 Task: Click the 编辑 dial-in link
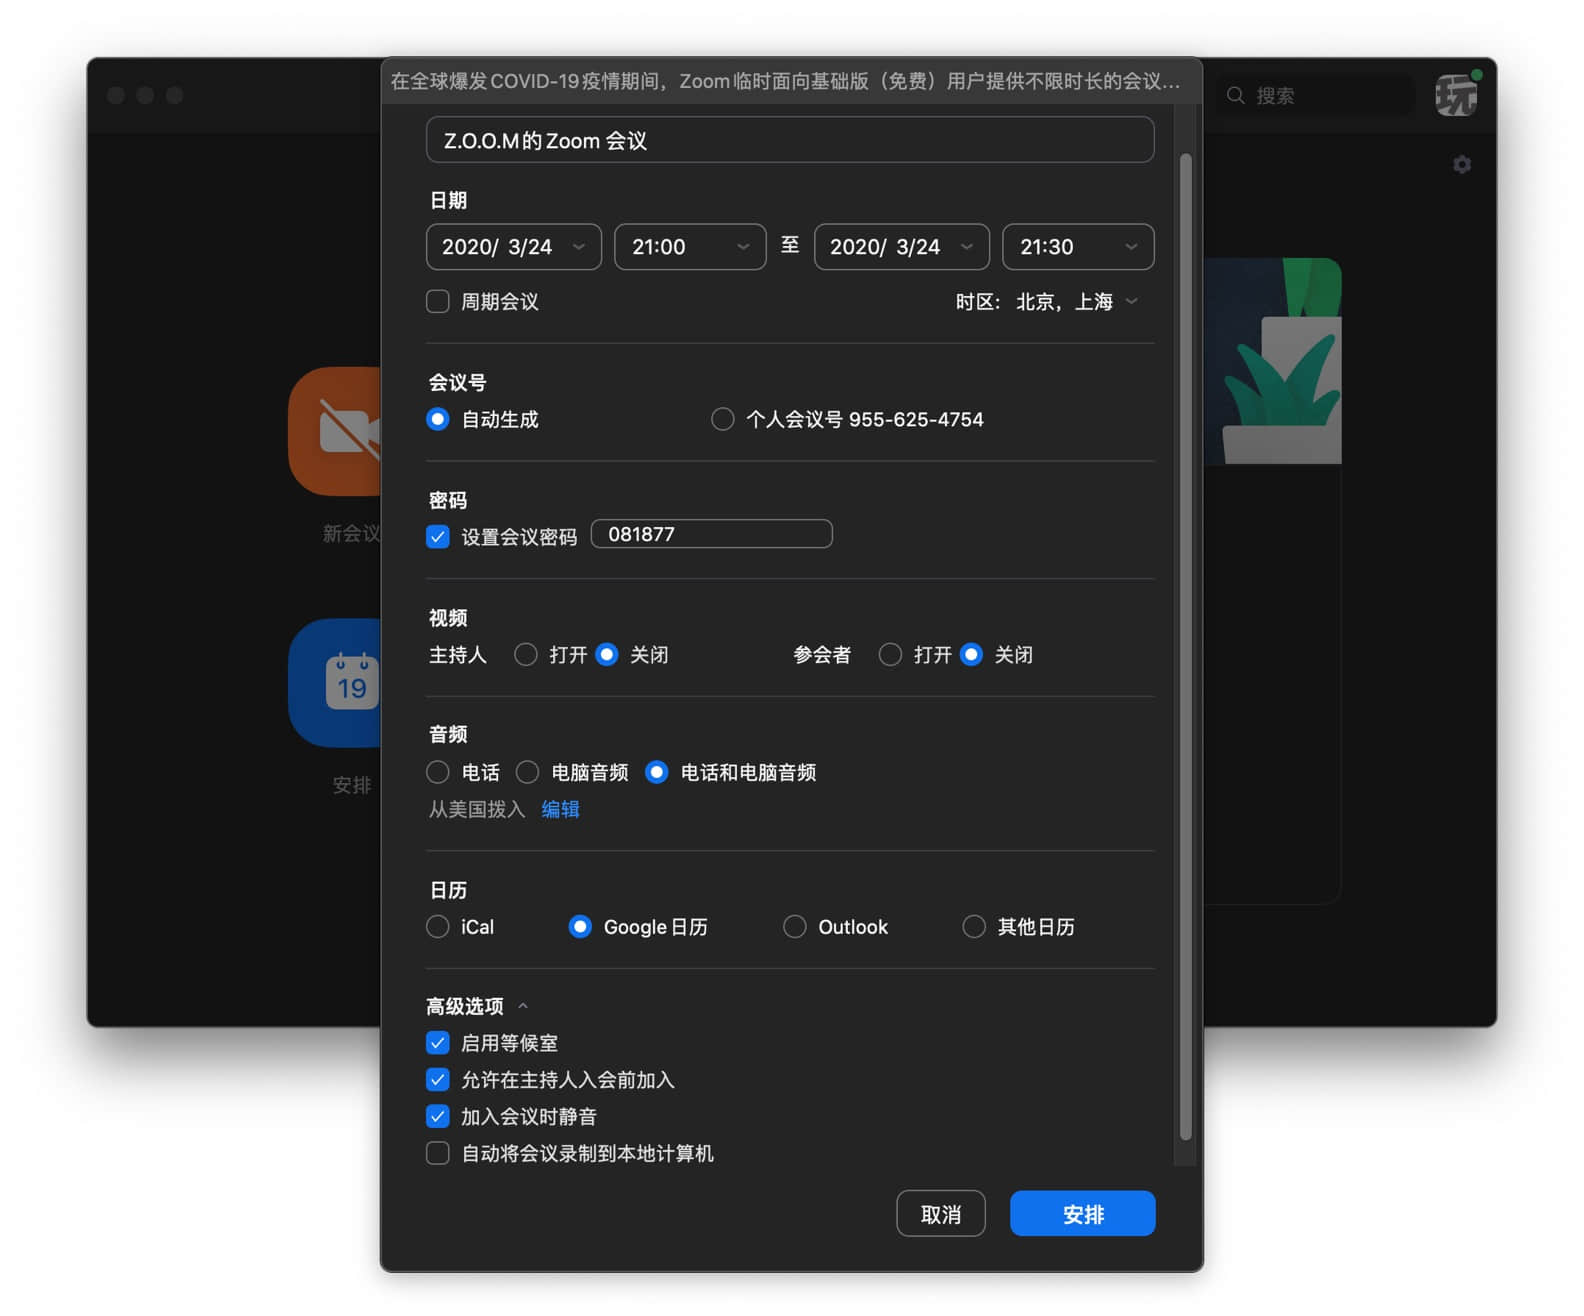(x=560, y=809)
